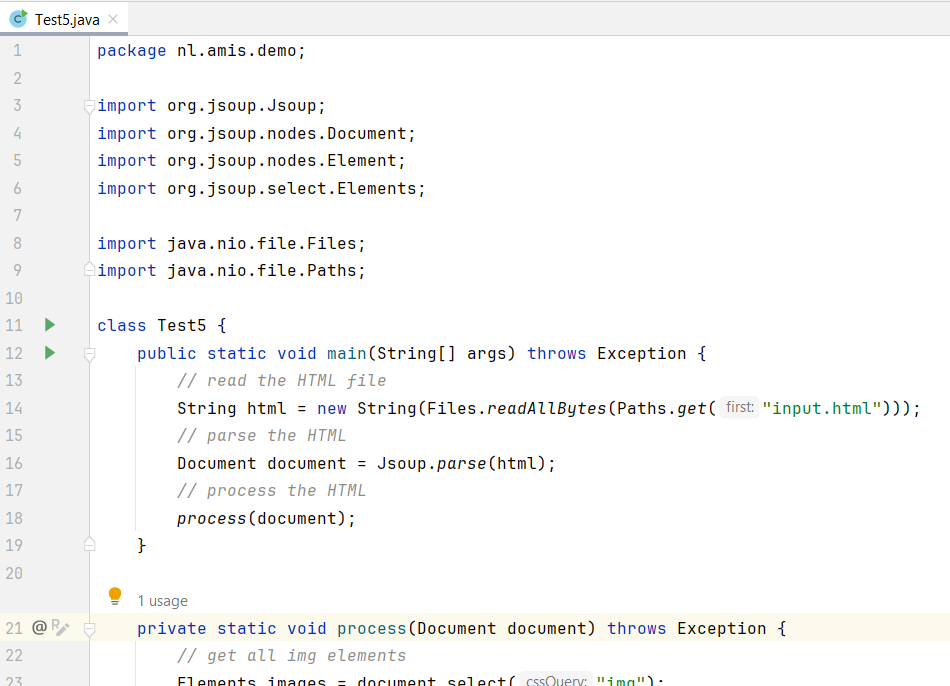Collapse the import block at line 3
Image resolution: width=950 pixels, height=686 pixels.
pos(89,106)
